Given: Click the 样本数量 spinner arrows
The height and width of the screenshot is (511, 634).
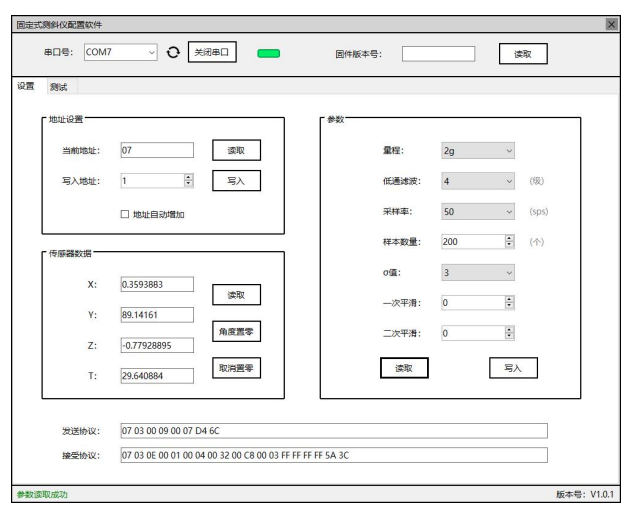Looking at the screenshot, I should point(509,241).
